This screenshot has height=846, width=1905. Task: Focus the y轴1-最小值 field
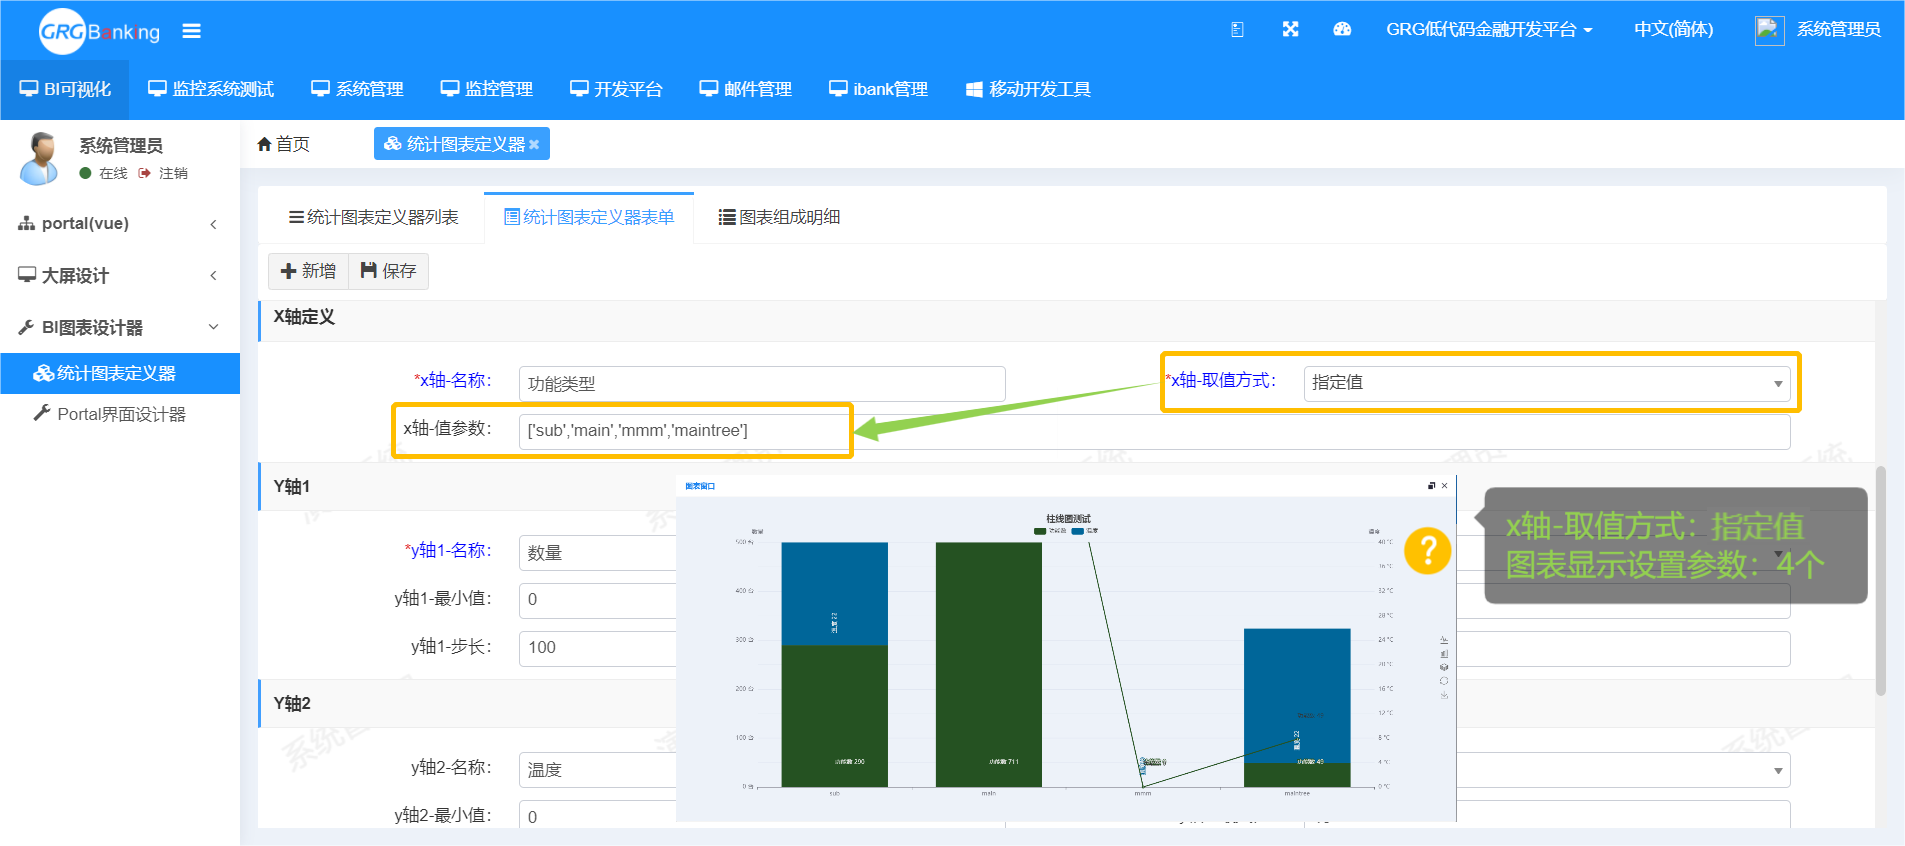[598, 600]
